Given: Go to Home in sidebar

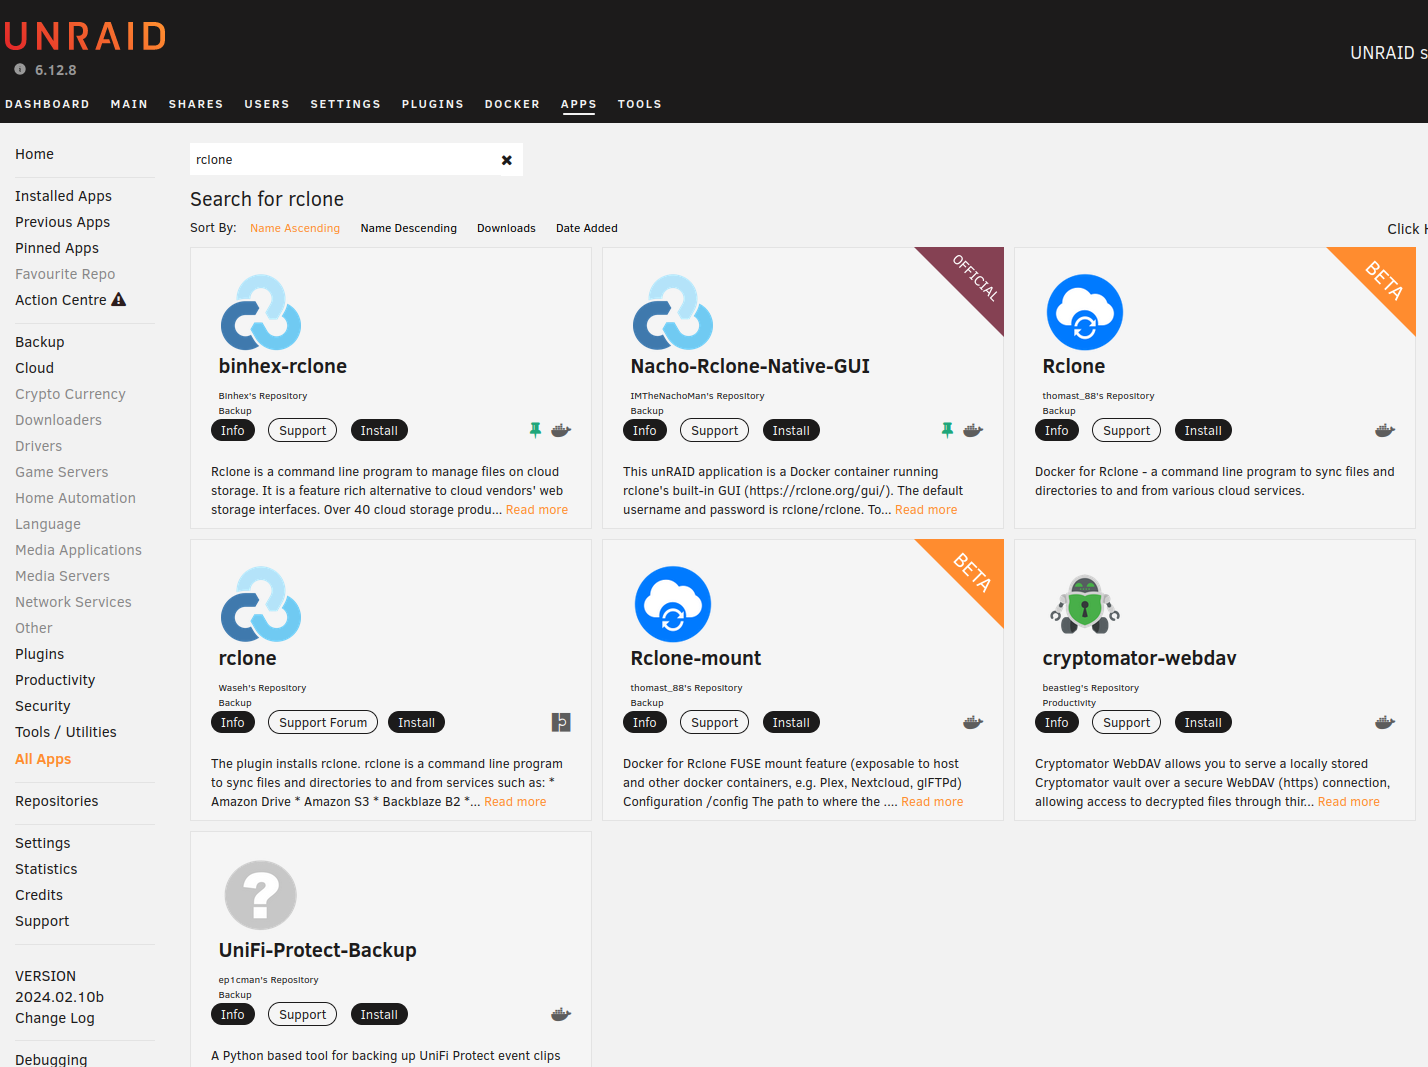Looking at the screenshot, I should [35, 154].
